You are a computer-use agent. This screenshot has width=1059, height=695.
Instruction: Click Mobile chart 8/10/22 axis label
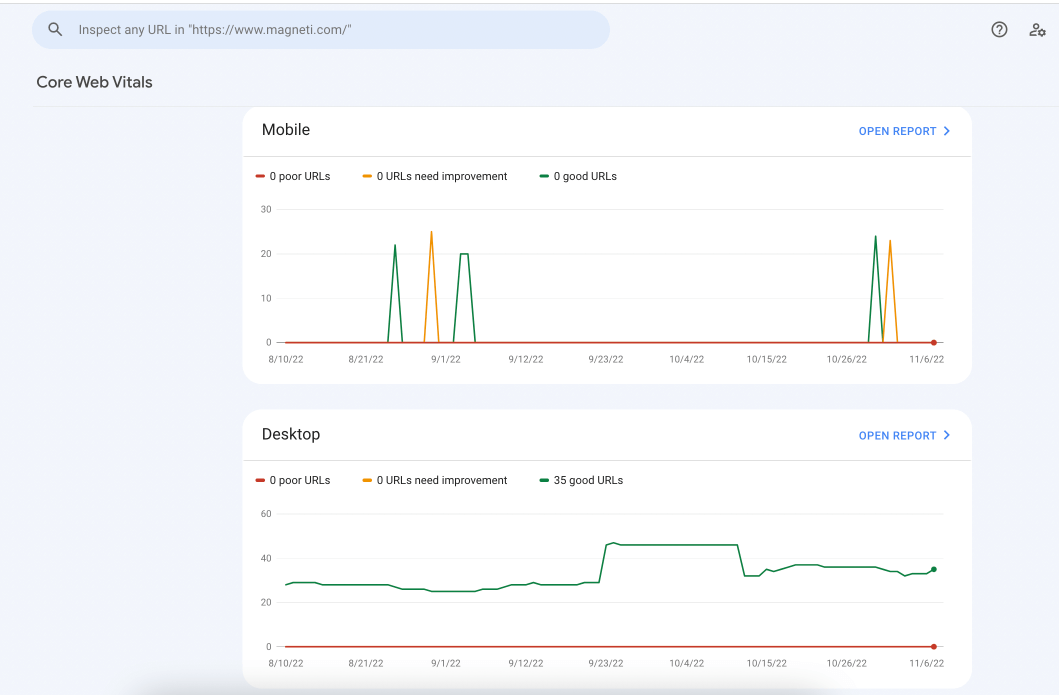pyautogui.click(x=286, y=359)
